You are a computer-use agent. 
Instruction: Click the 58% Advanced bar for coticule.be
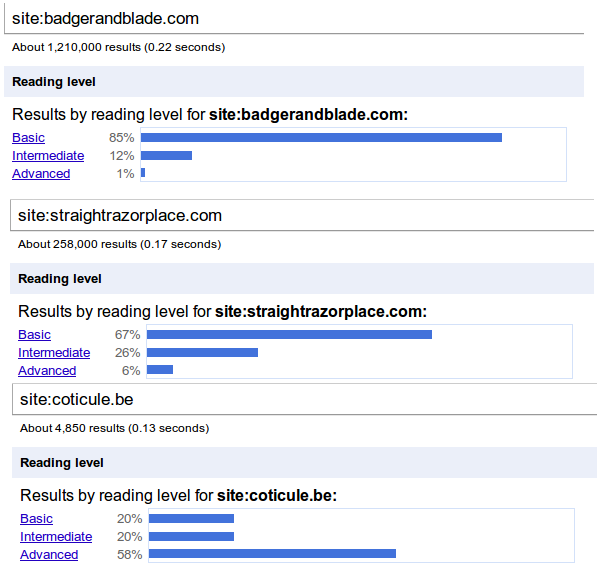tap(272, 553)
